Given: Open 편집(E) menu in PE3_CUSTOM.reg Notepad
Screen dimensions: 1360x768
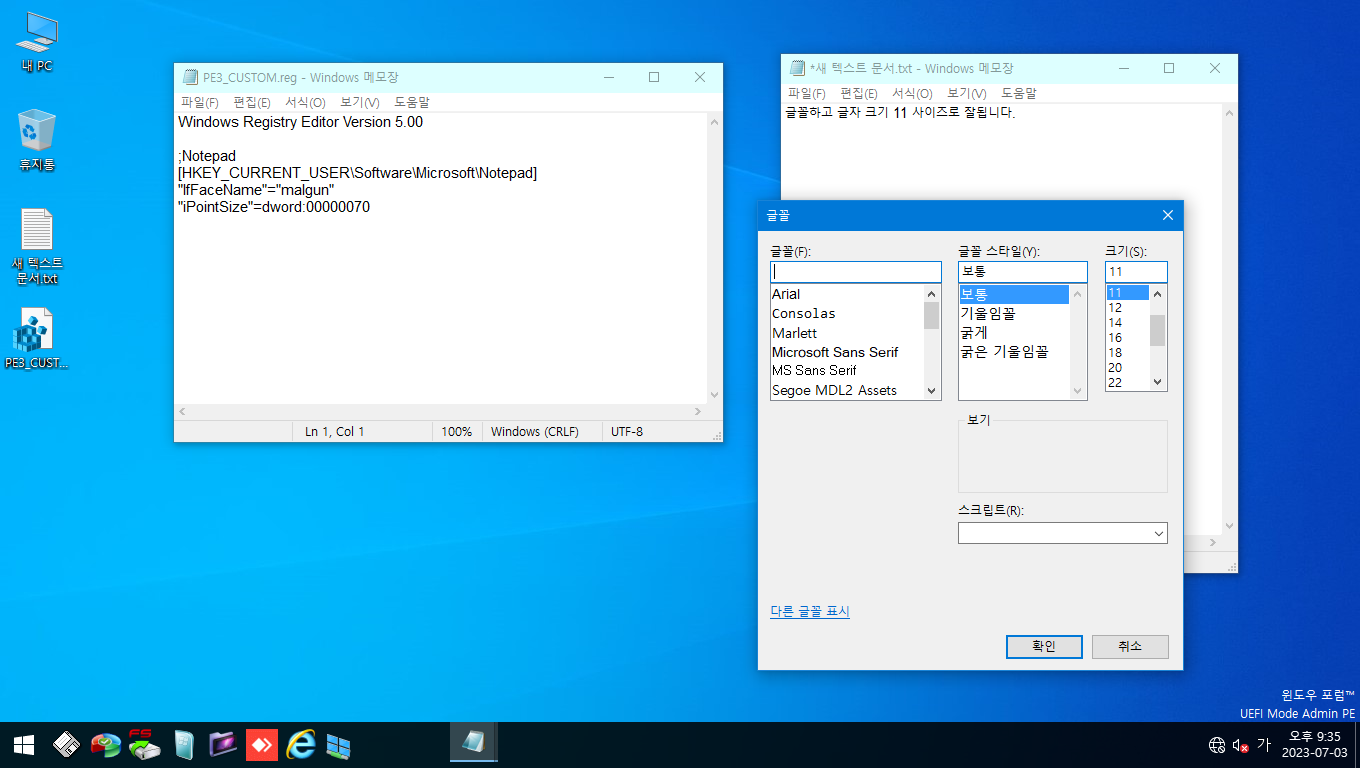Looking at the screenshot, I should (252, 102).
